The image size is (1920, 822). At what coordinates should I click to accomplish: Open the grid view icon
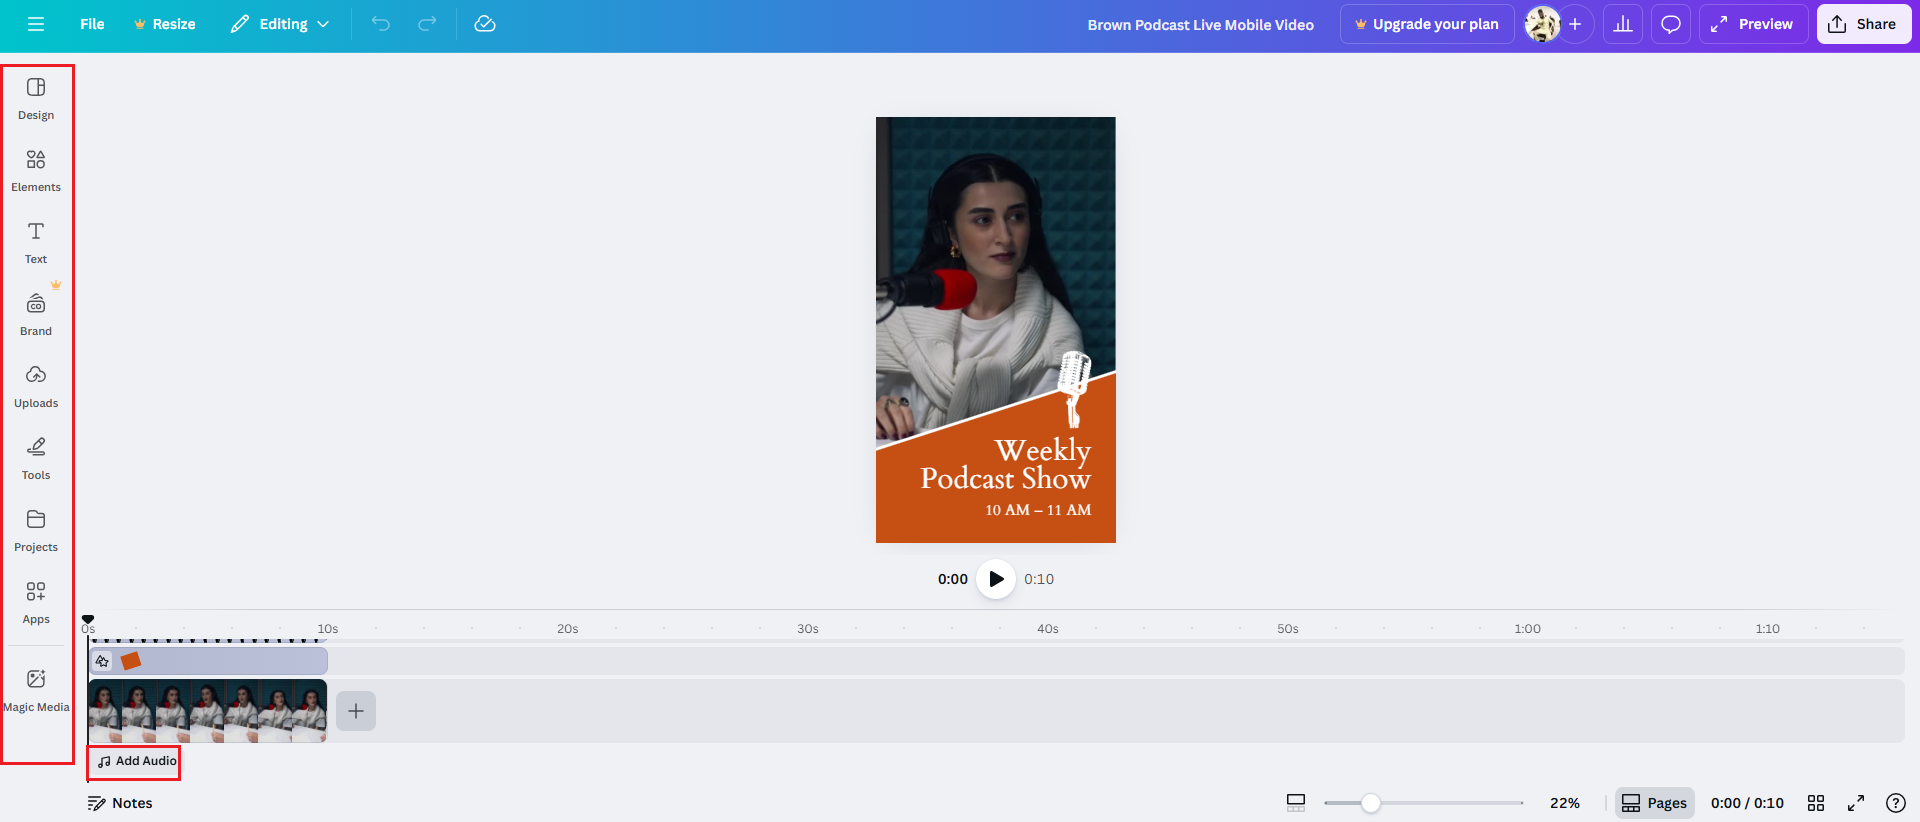point(1816,803)
